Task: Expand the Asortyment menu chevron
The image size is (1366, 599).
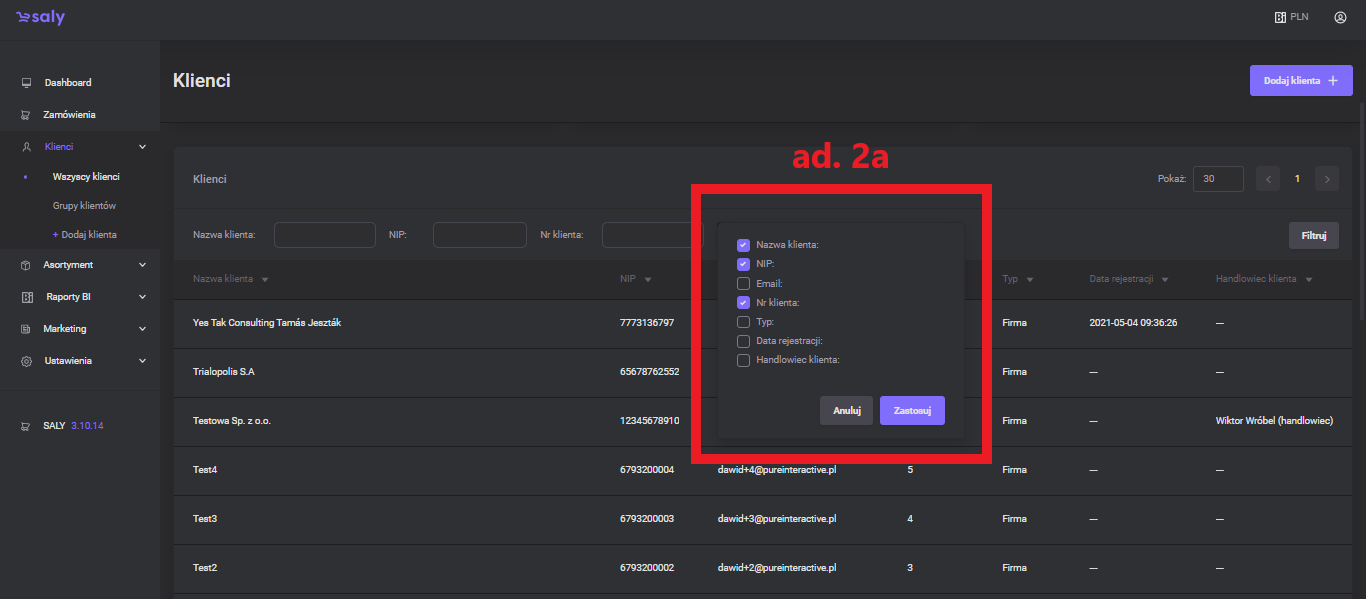Action: pyautogui.click(x=142, y=265)
